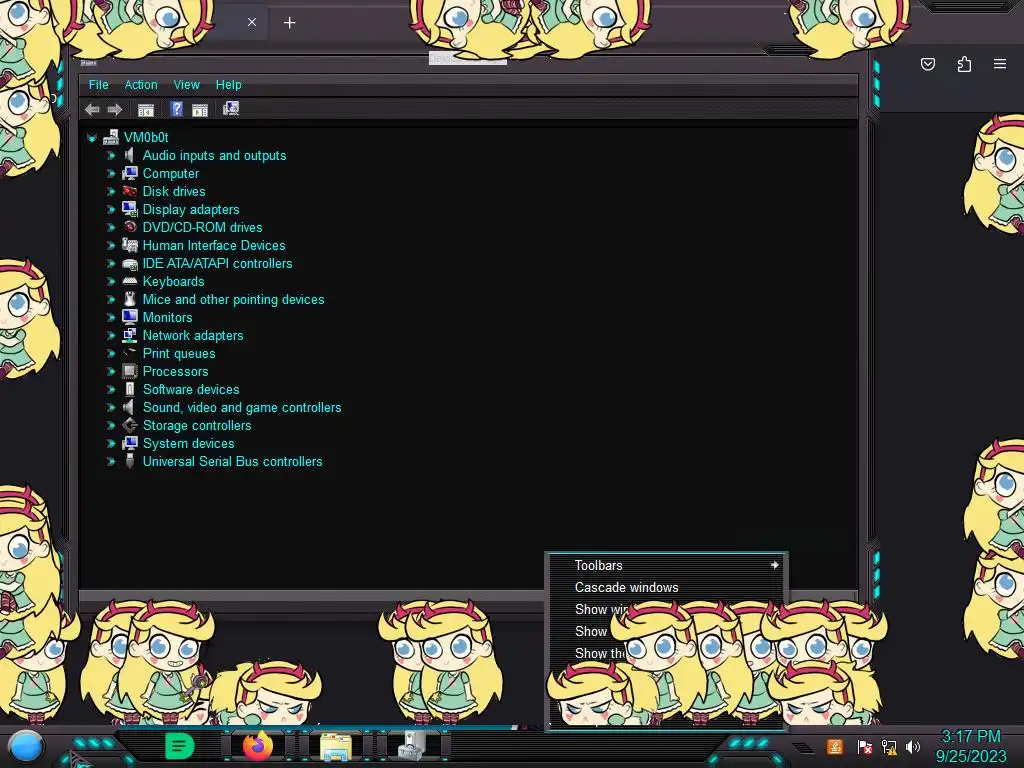This screenshot has height=768, width=1024.
Task: Click the volume speaker tray icon
Action: point(914,746)
